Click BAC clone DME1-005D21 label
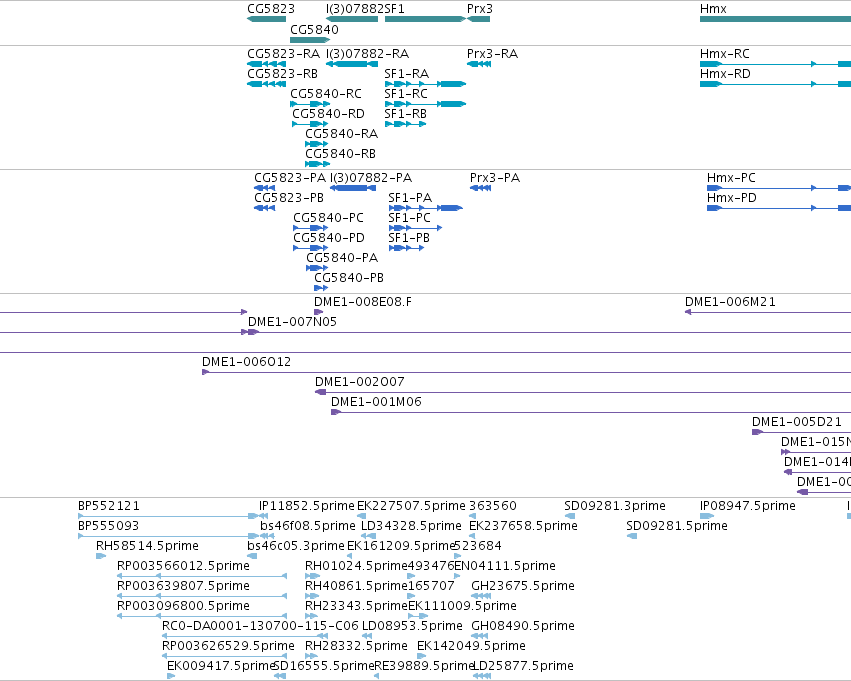The width and height of the screenshot is (851, 681). [797, 422]
